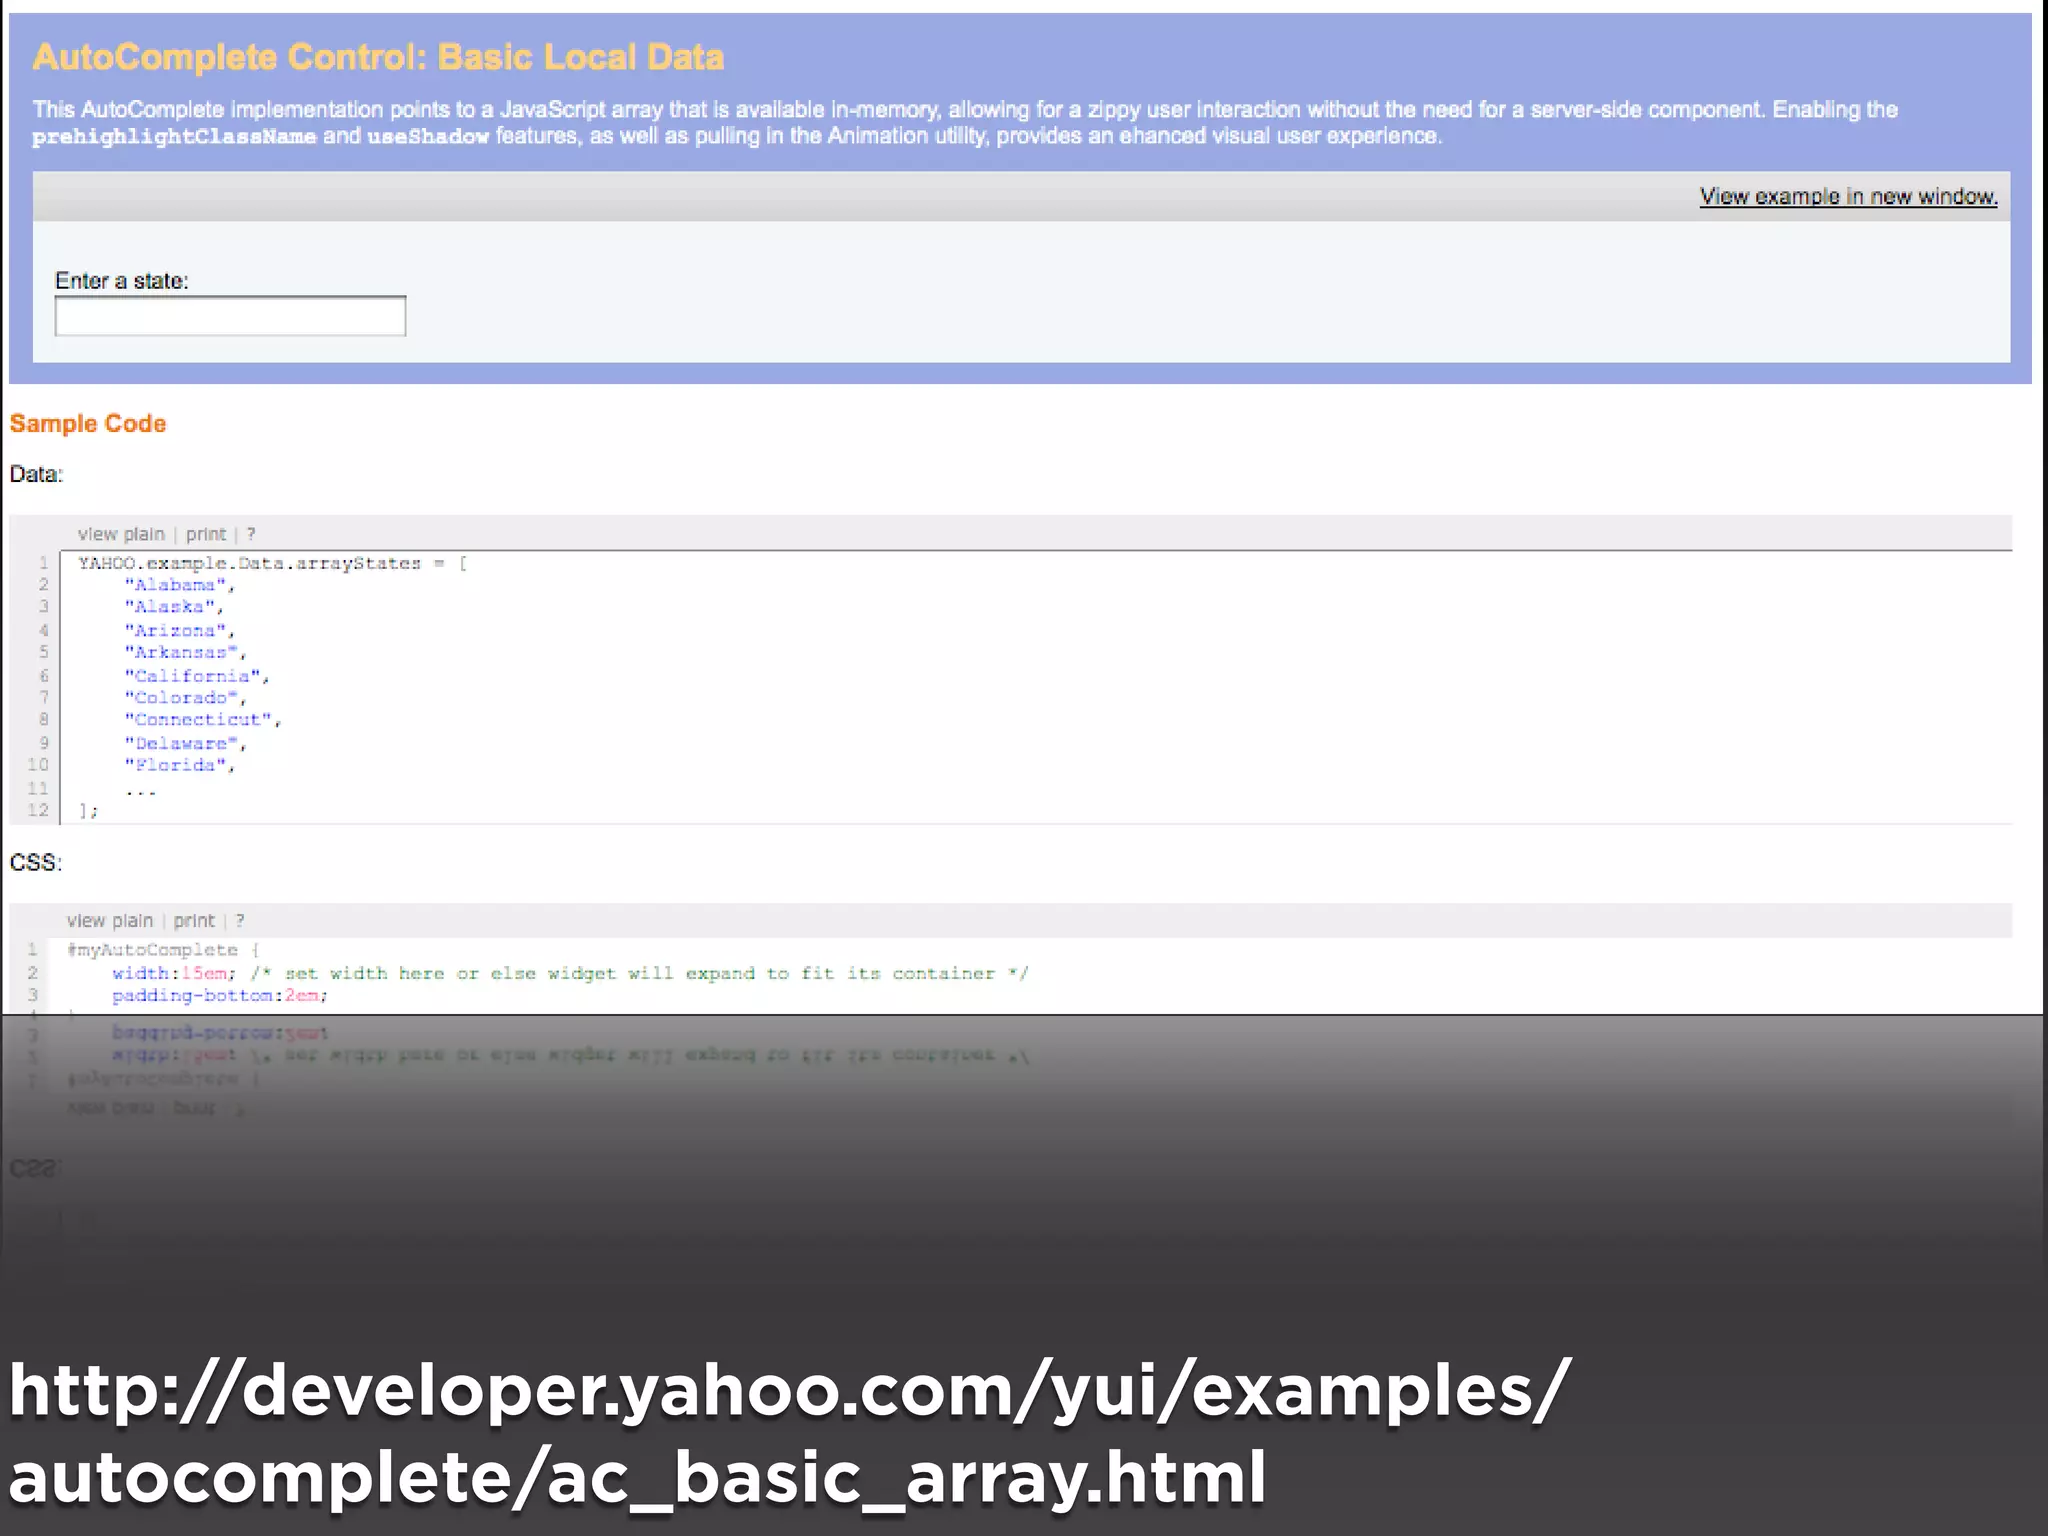Click the 'Sample Code' heading
The image size is (2048, 1536).
click(x=88, y=424)
